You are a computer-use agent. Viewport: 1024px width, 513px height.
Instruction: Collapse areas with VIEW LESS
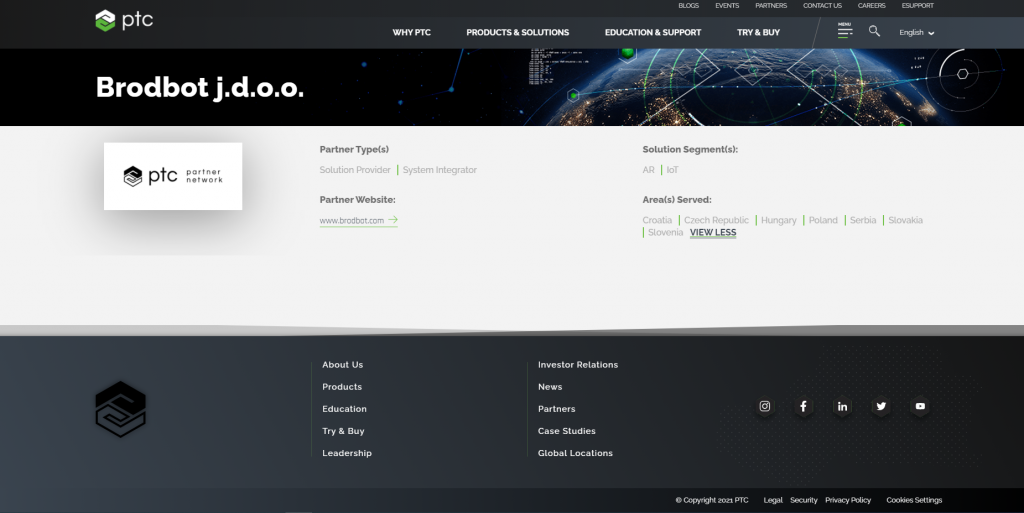[x=713, y=232]
